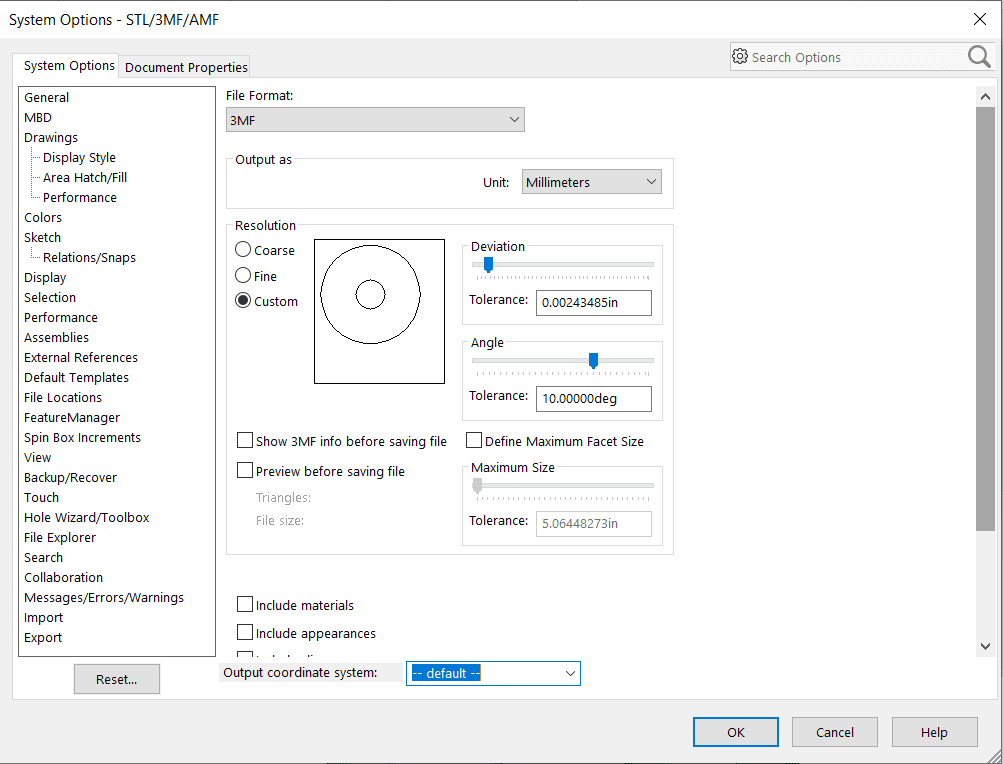Select Hole Wizard/Toolbox in the list
1003x764 pixels.
pos(86,517)
